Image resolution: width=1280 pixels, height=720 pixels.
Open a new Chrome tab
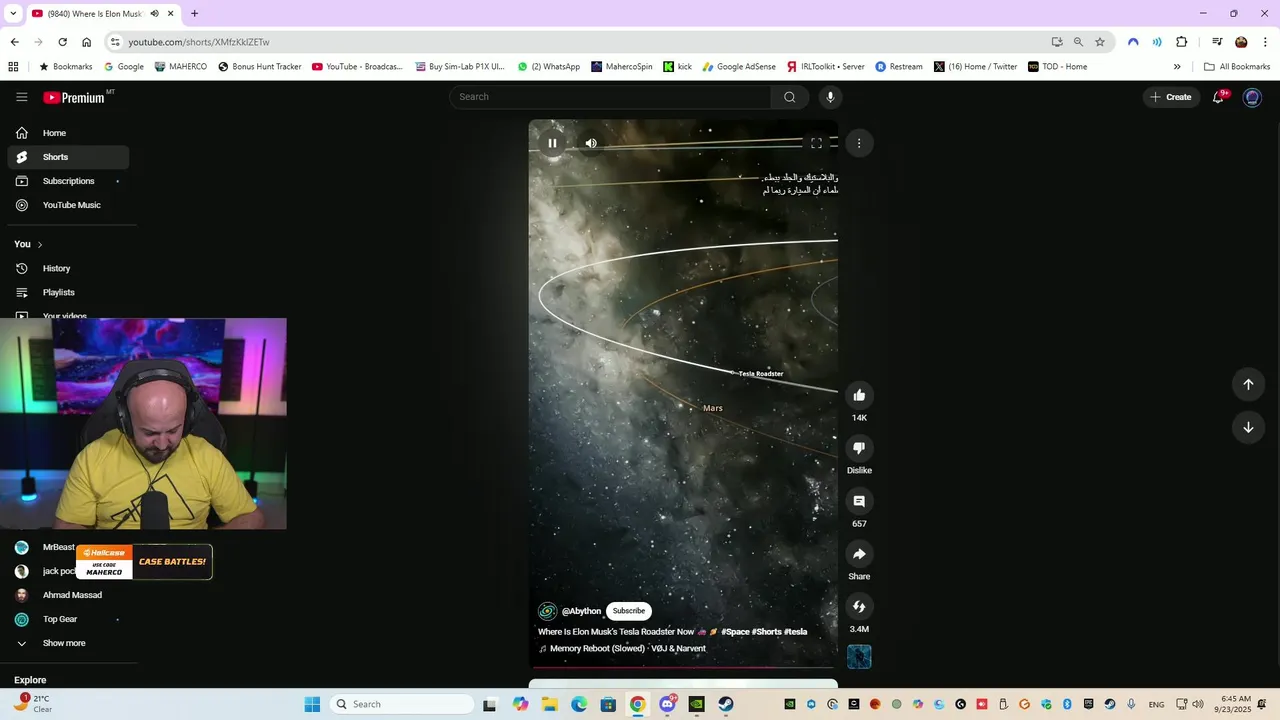(194, 14)
